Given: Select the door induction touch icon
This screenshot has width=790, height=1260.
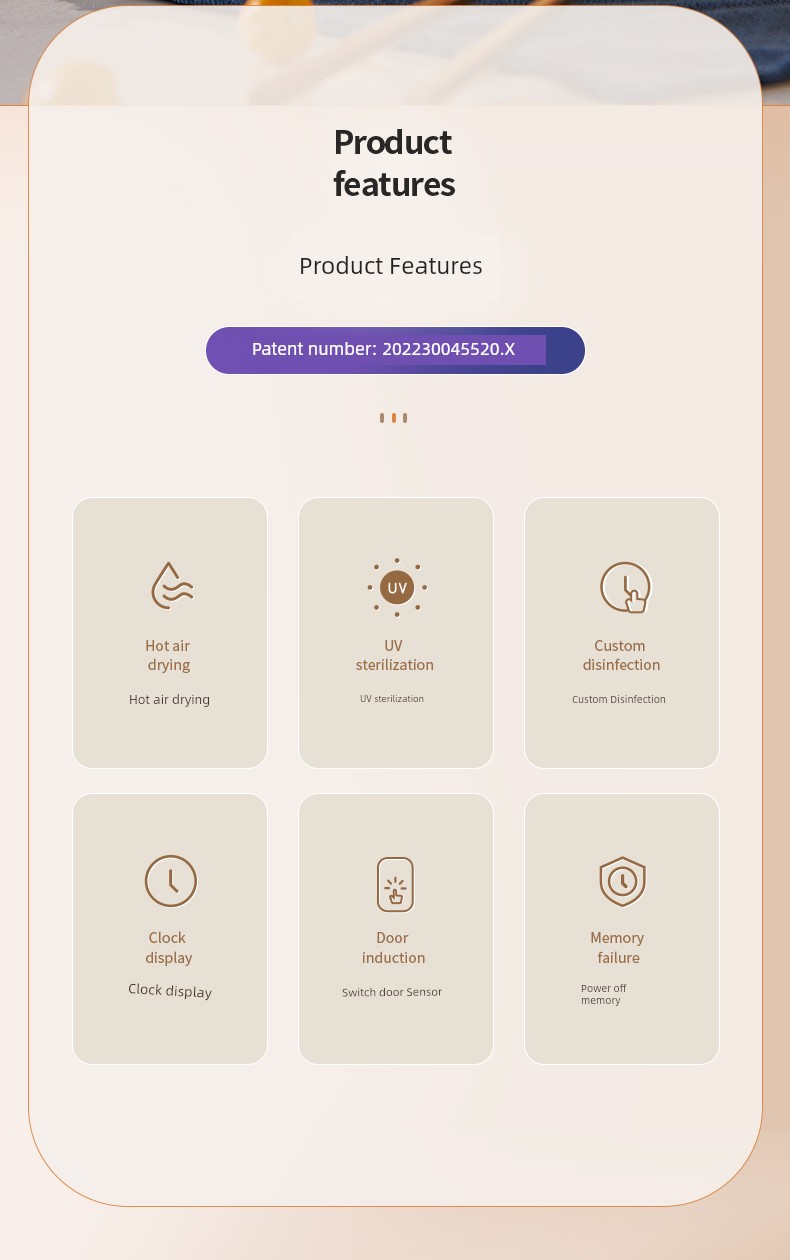Looking at the screenshot, I should [395, 884].
